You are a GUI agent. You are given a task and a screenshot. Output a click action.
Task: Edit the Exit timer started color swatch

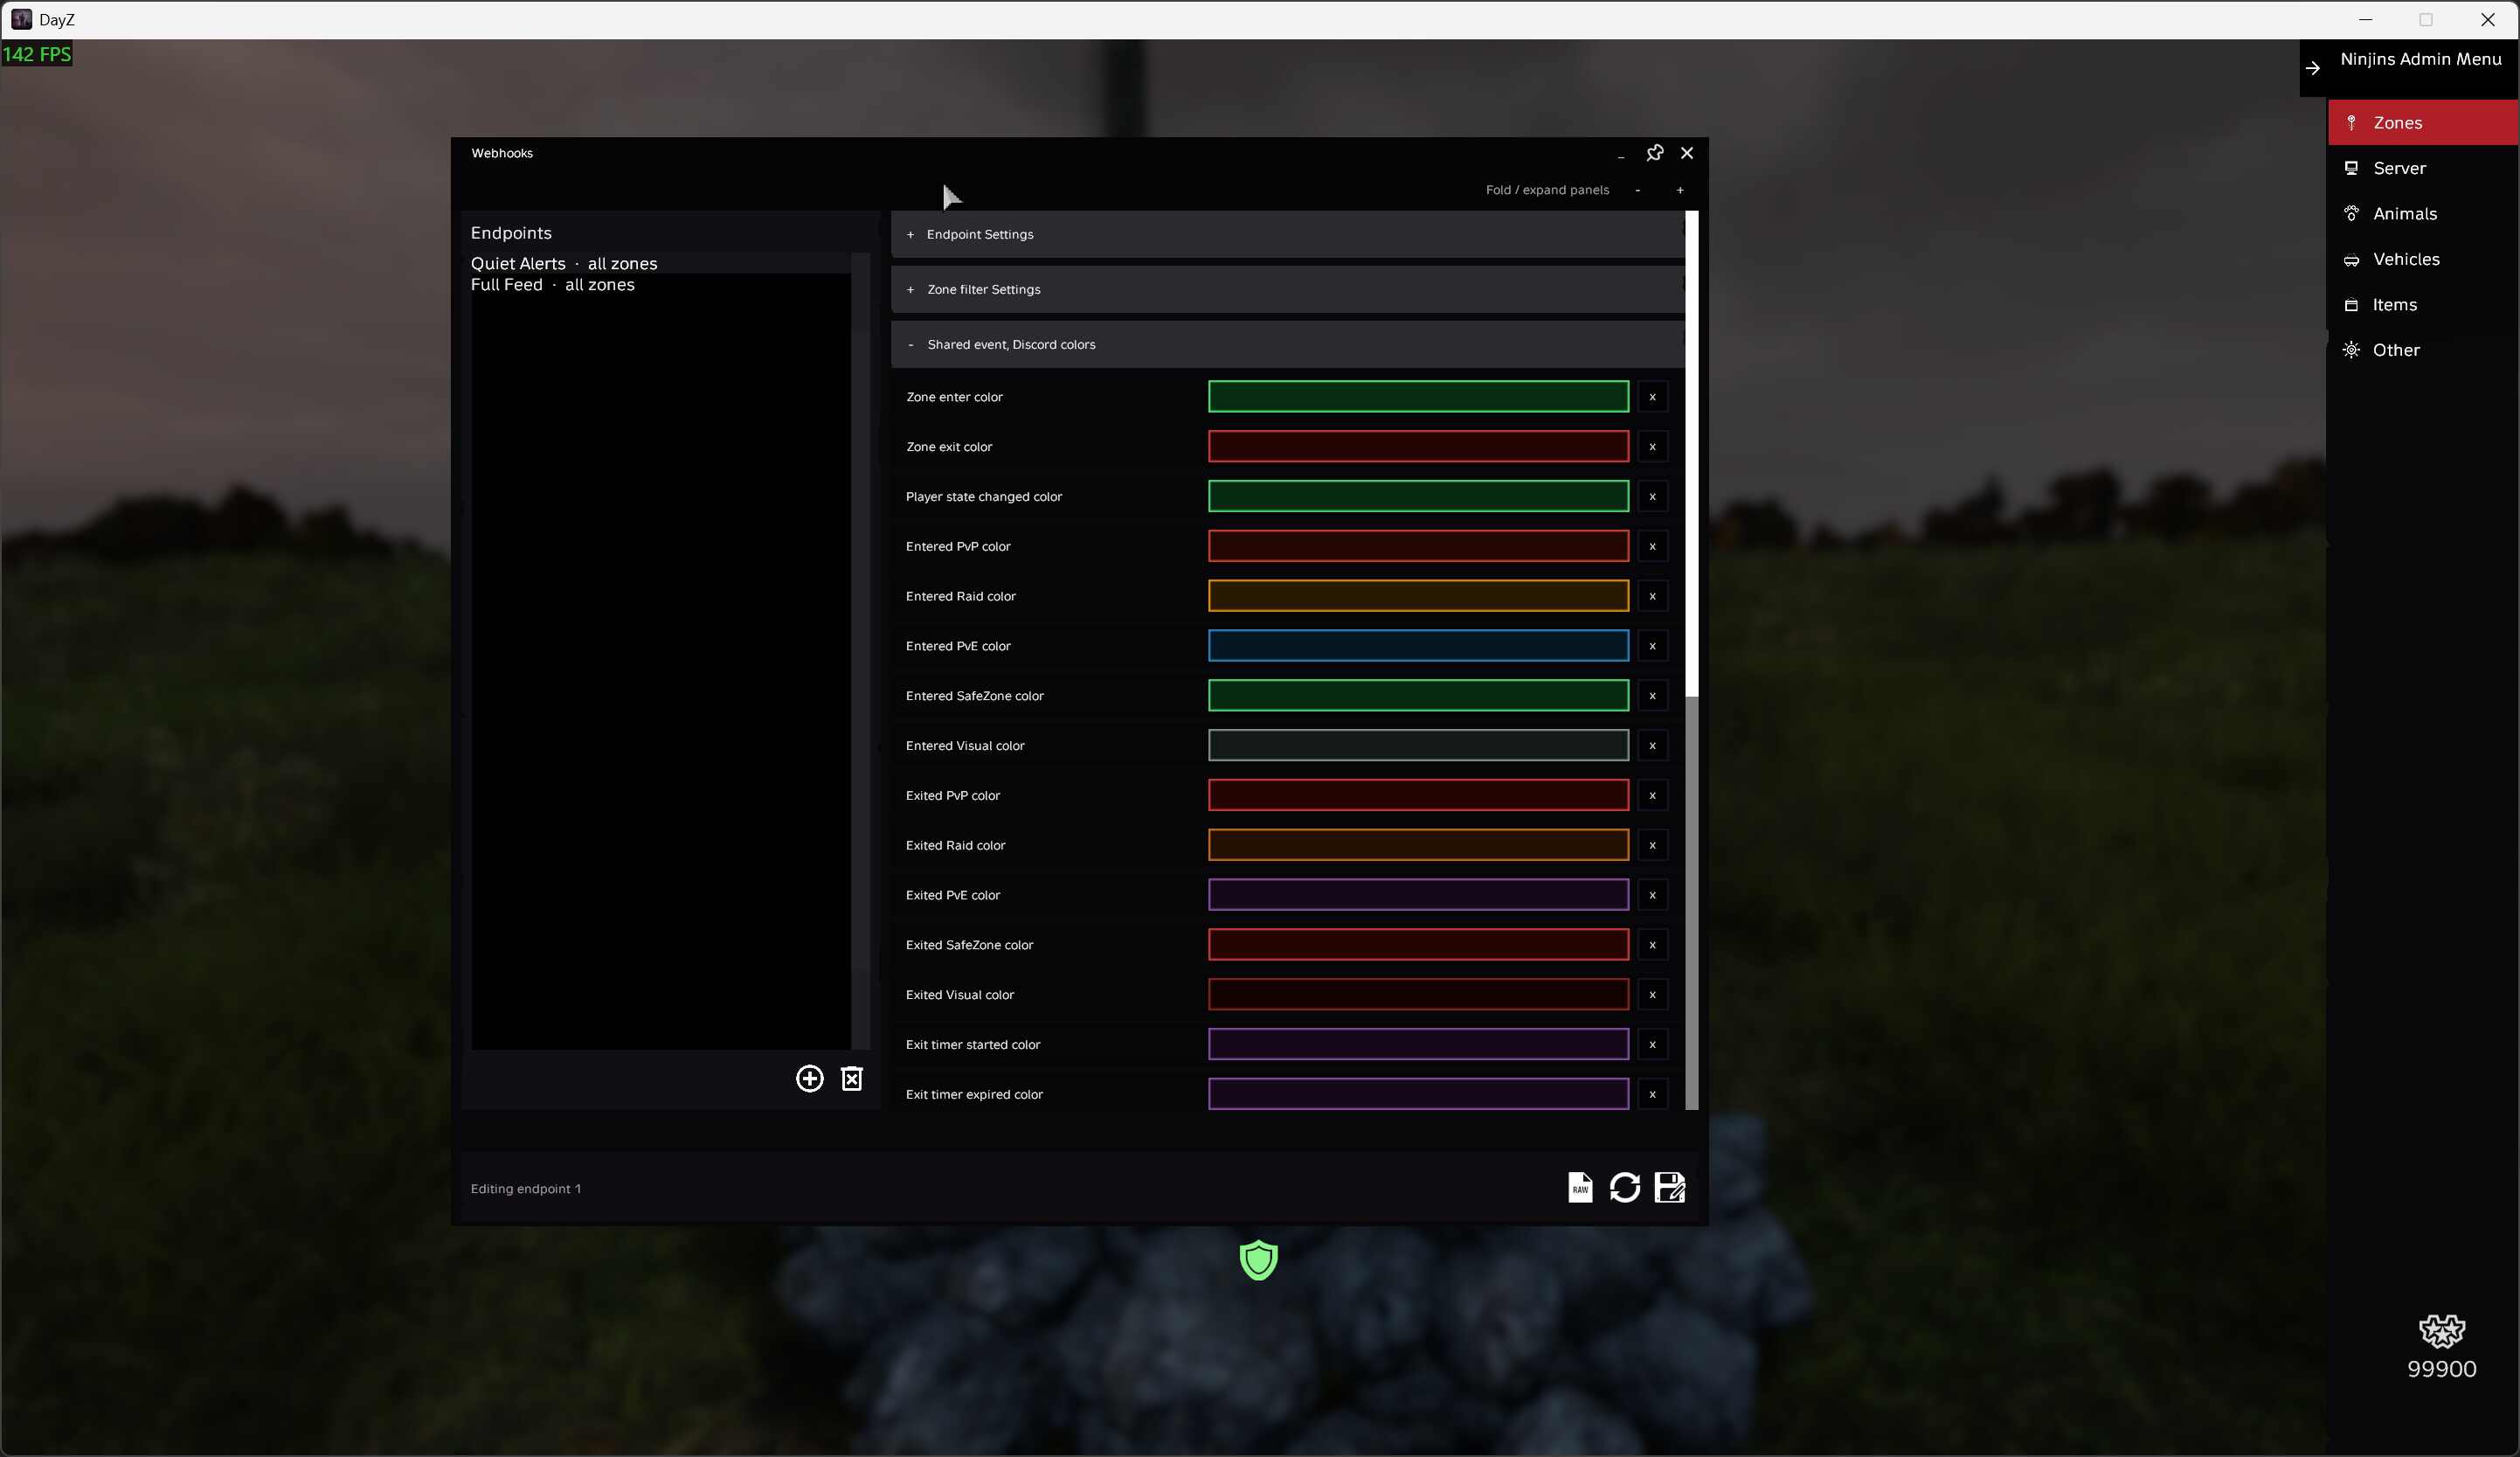point(1418,1044)
